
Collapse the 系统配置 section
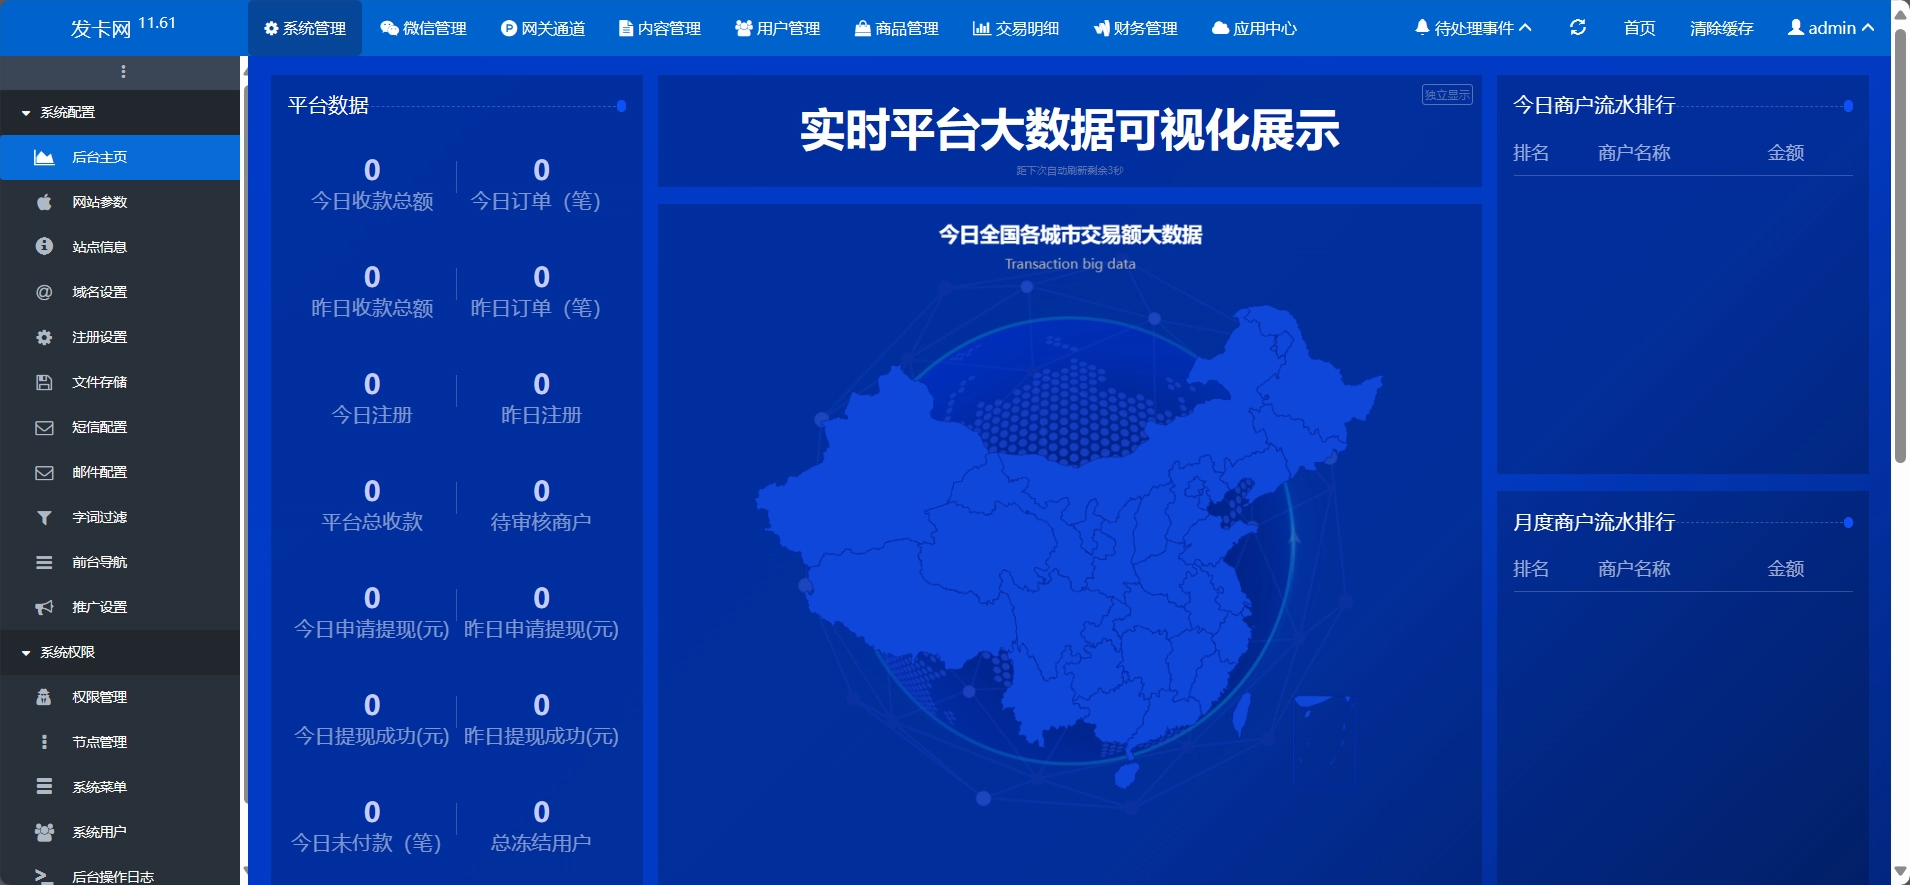pyautogui.click(x=120, y=112)
